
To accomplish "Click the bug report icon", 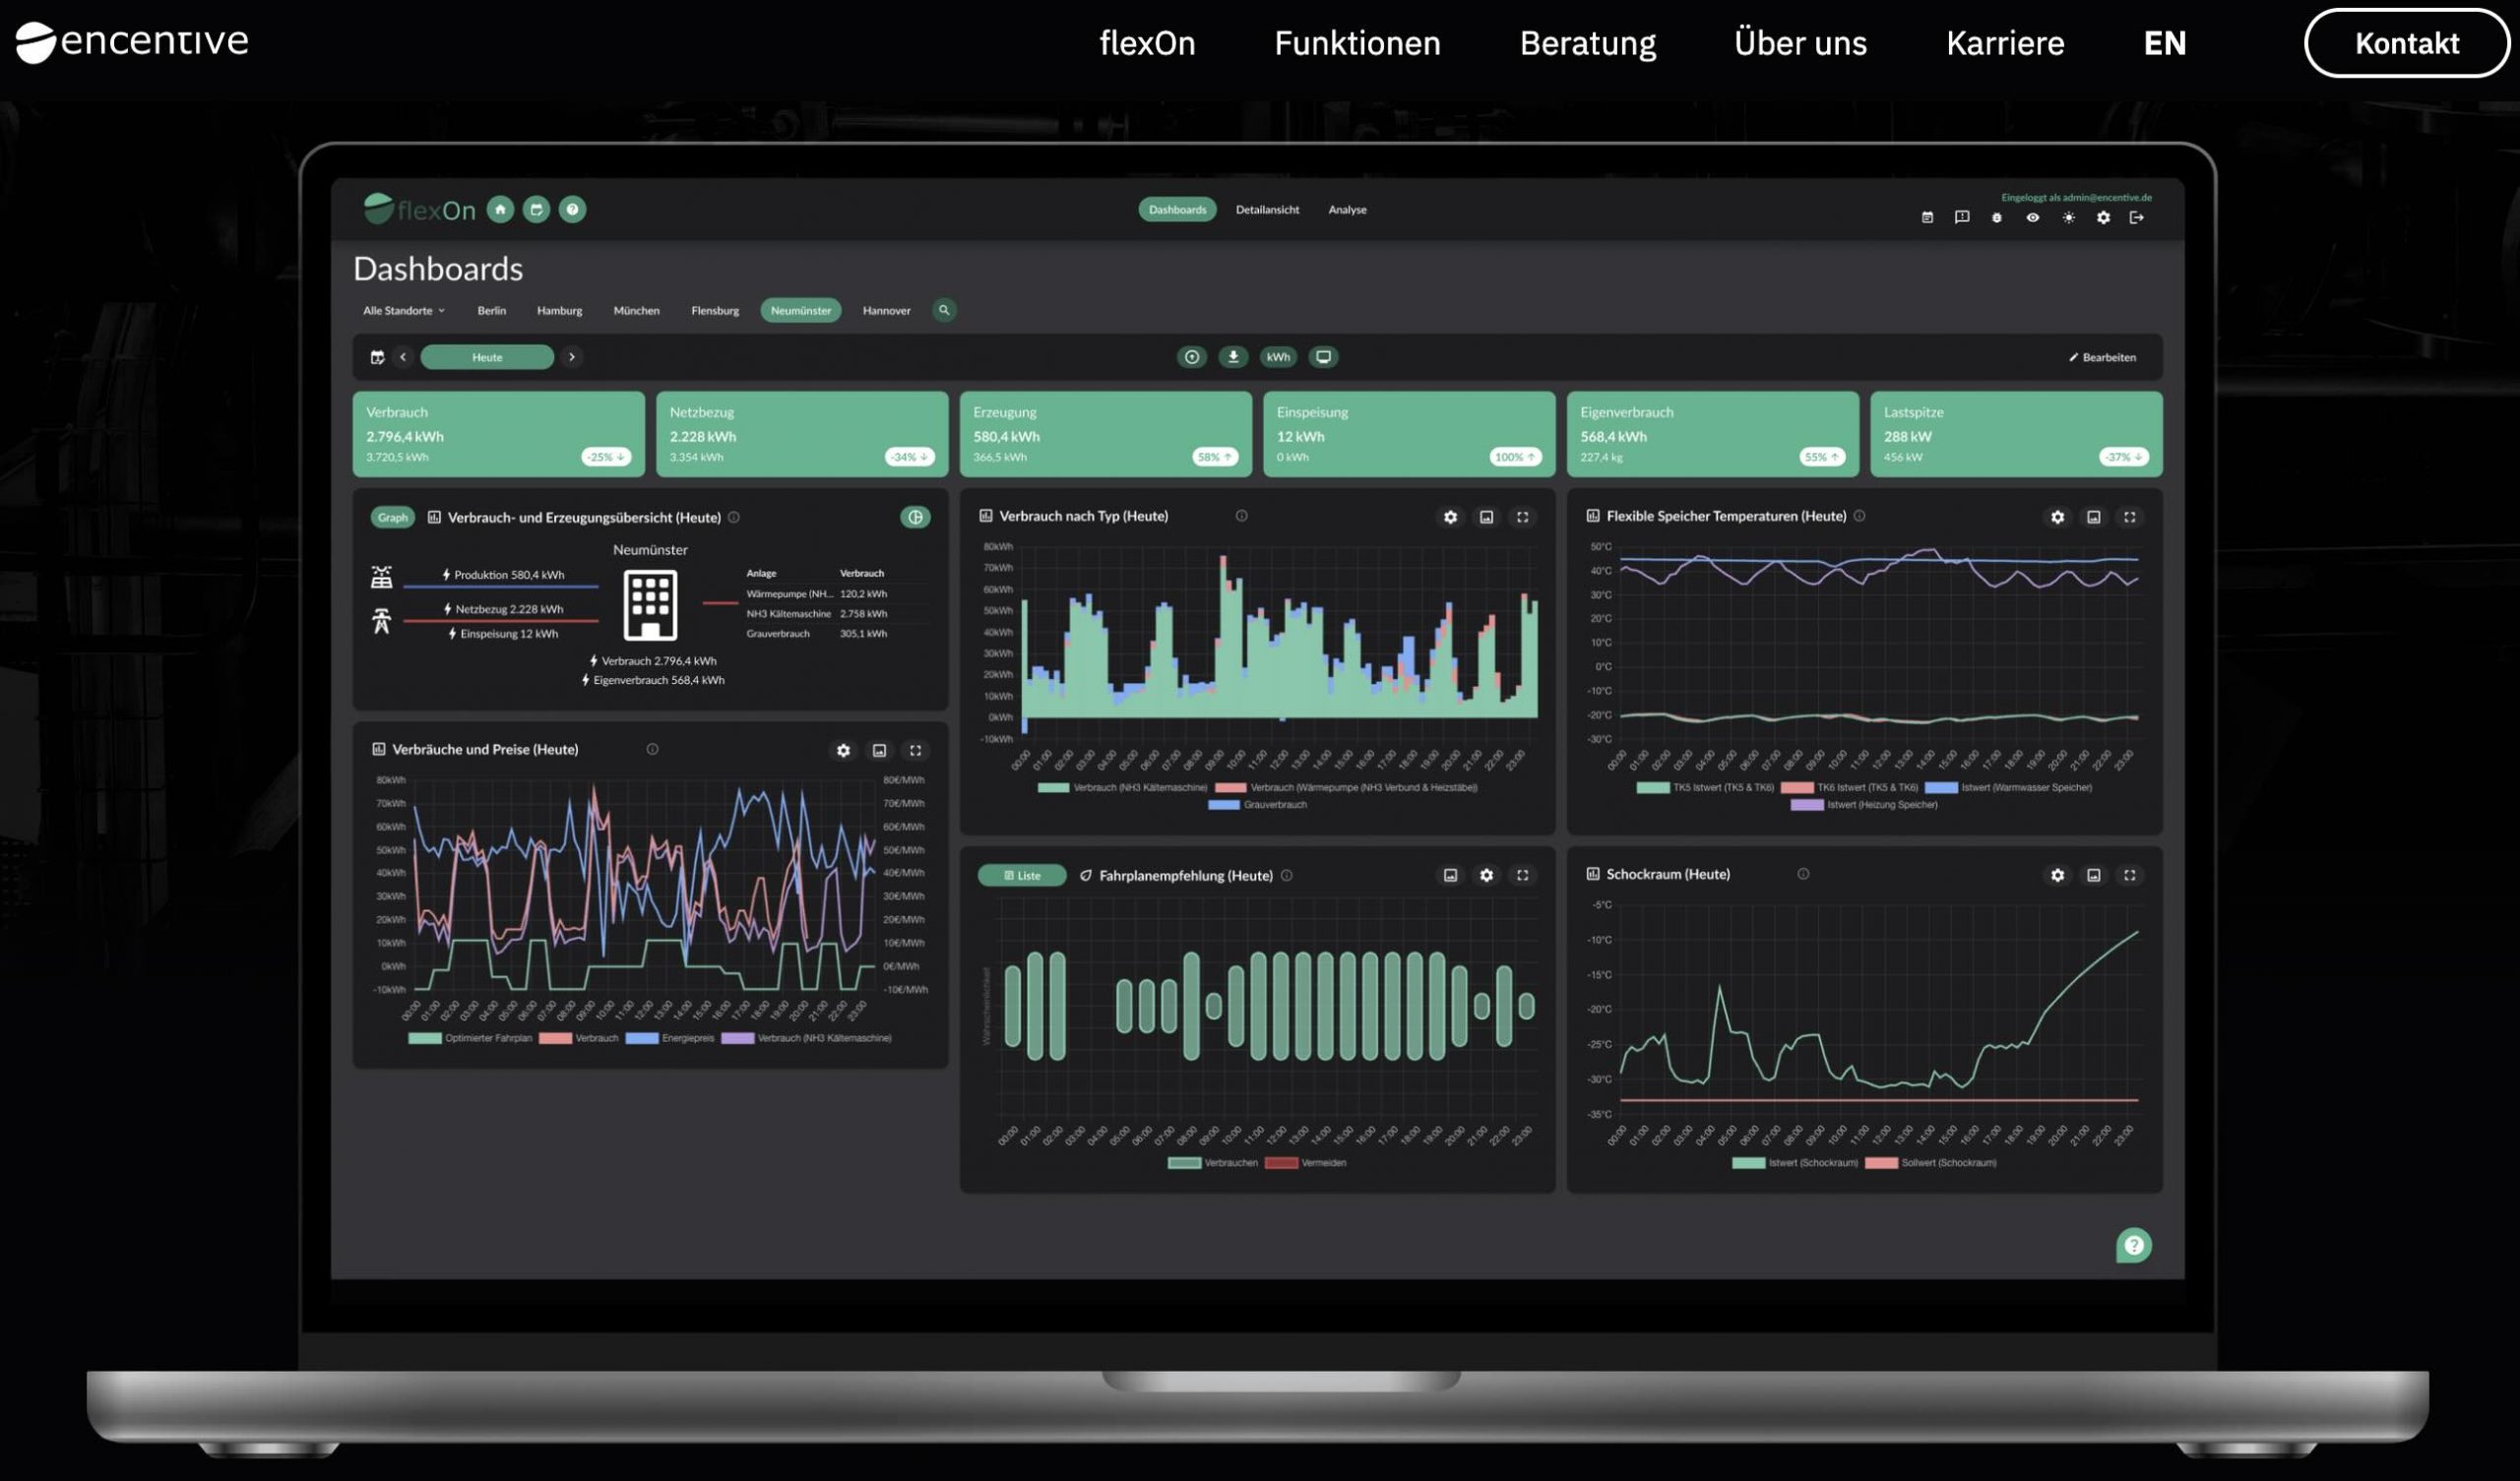I will (x=1997, y=217).
